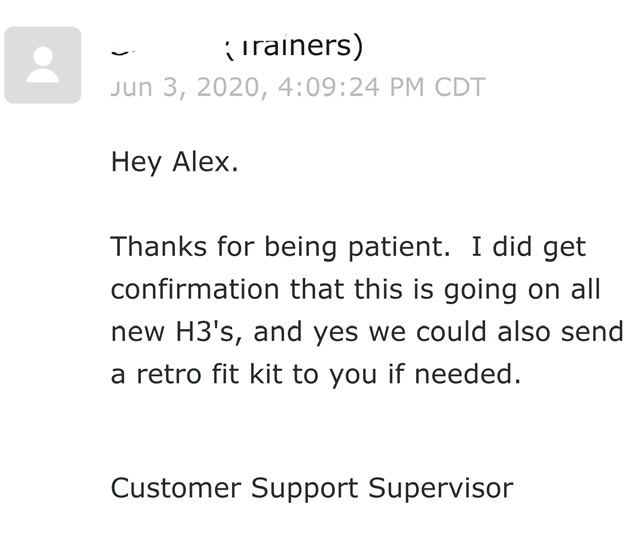Click the word "confirmation" in the message
This screenshot has height=557, width=640.
[x=195, y=289]
